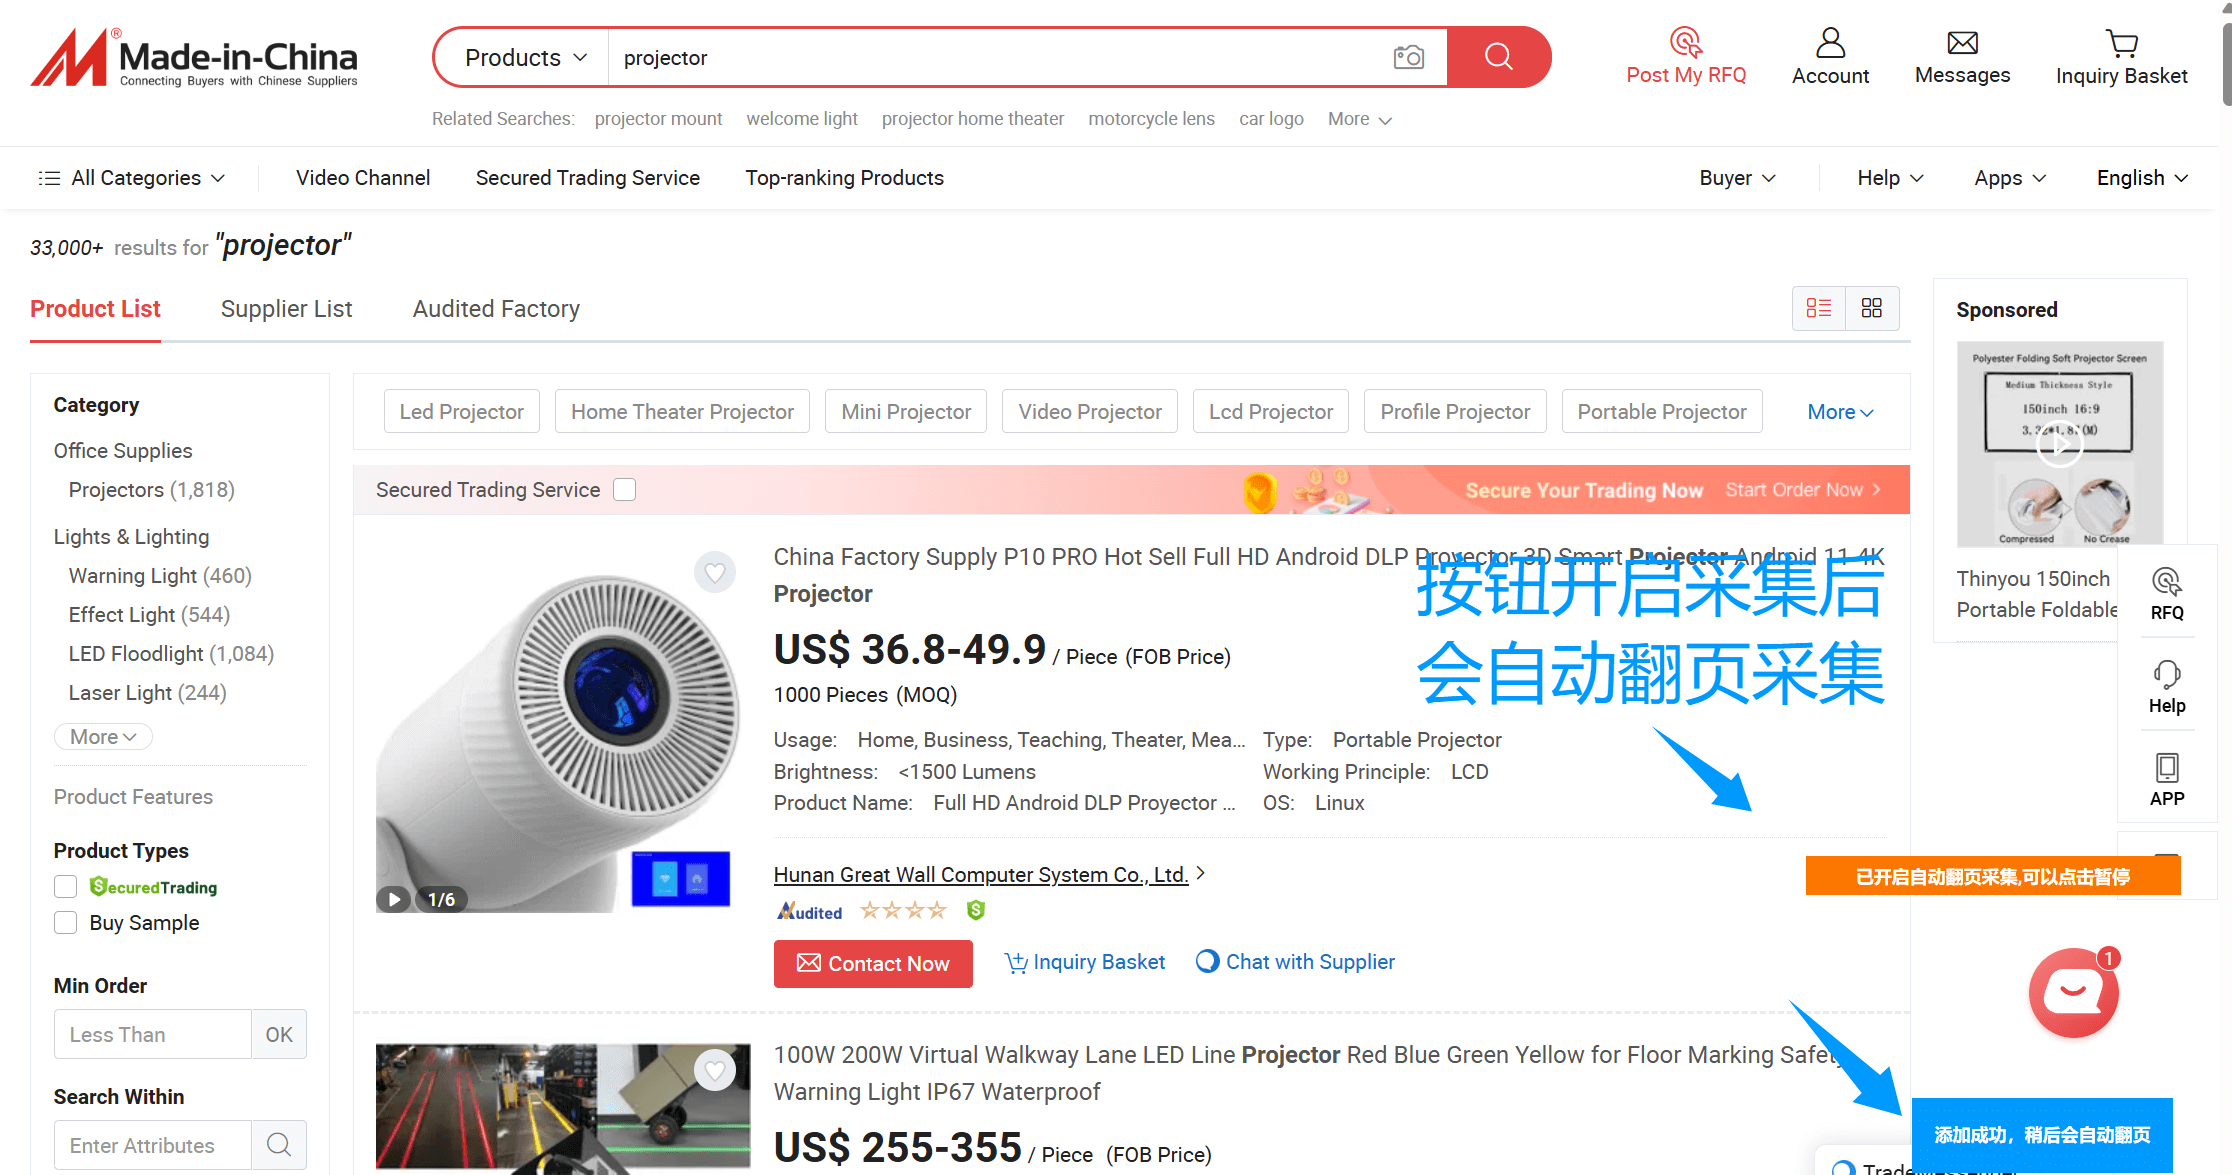Expand More projector type filters
The height and width of the screenshot is (1175, 2232).
pyautogui.click(x=1840, y=412)
